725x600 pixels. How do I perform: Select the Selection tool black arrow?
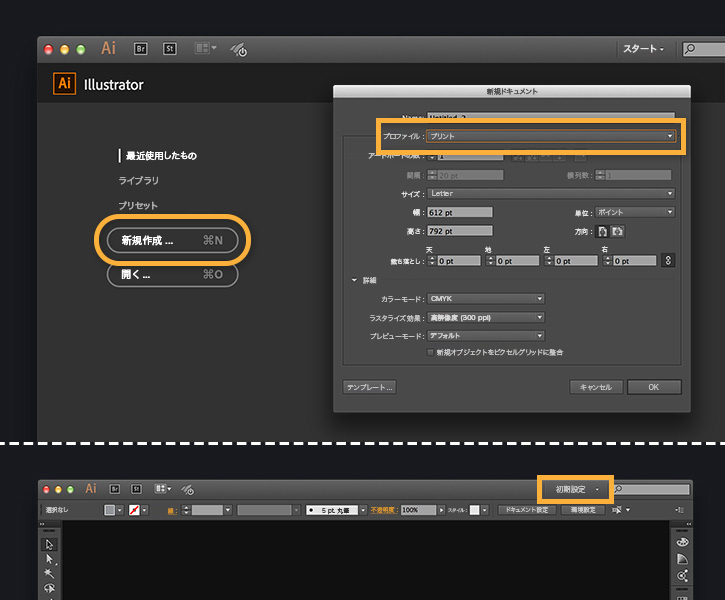point(49,545)
